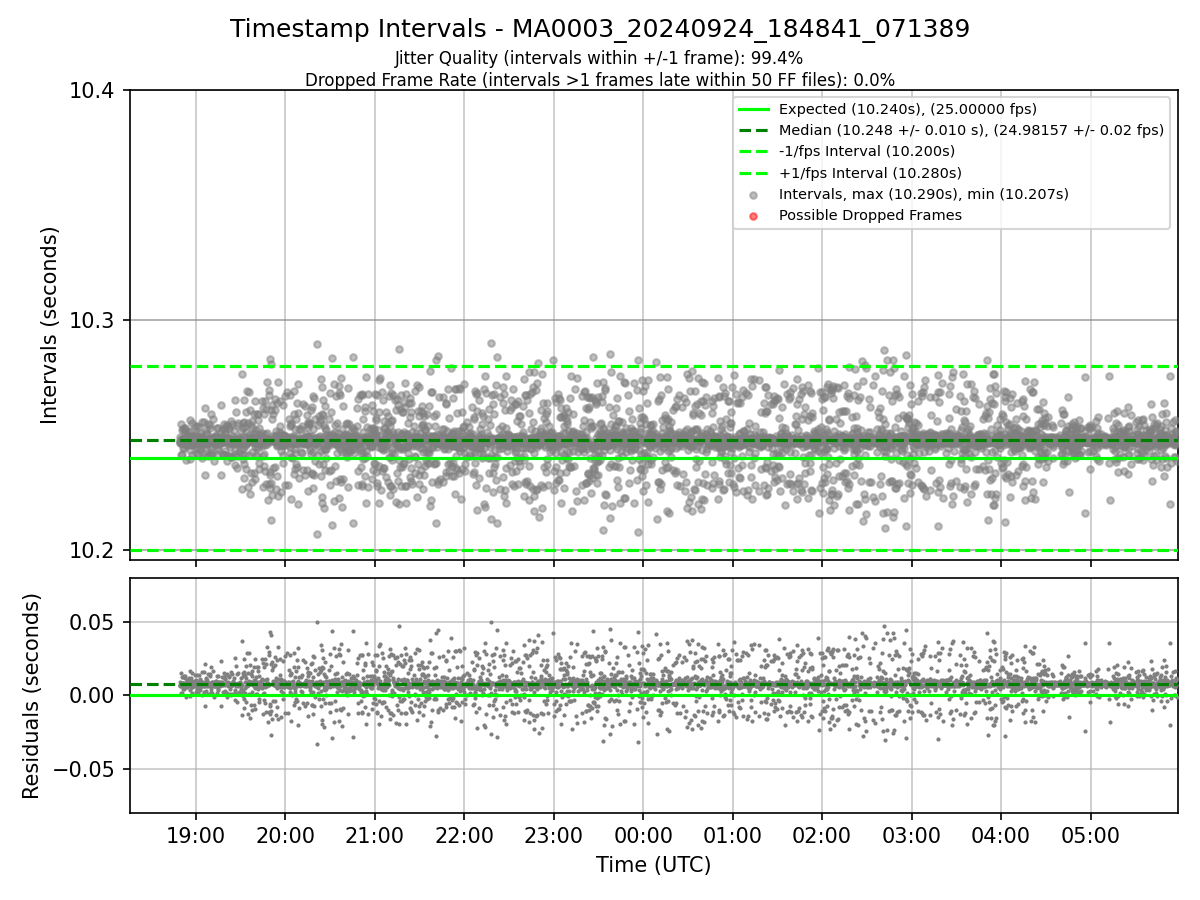Click legend entry 'Expected (10.240s), (25.00000 fps)'
This screenshot has width=1200, height=900.
coord(907,109)
